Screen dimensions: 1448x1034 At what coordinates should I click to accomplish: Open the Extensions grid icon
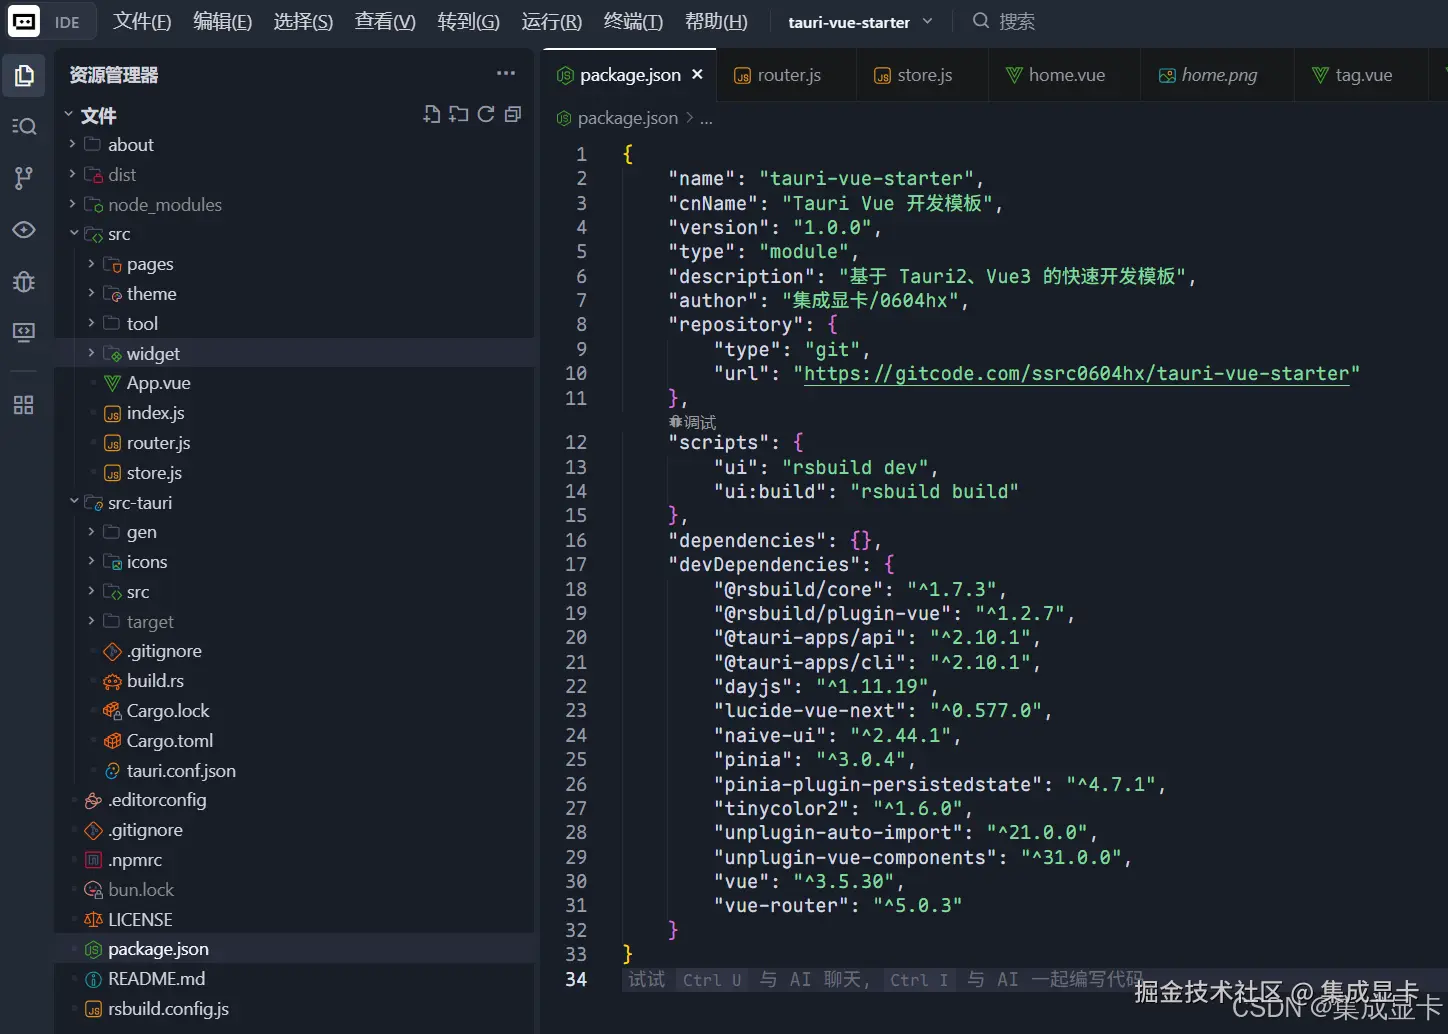coord(24,405)
